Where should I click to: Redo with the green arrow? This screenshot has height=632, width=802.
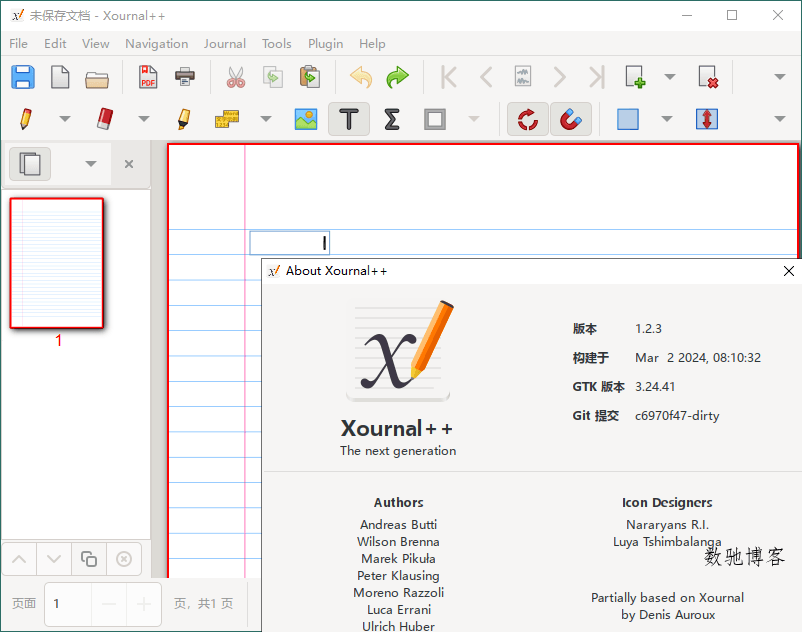tap(397, 77)
